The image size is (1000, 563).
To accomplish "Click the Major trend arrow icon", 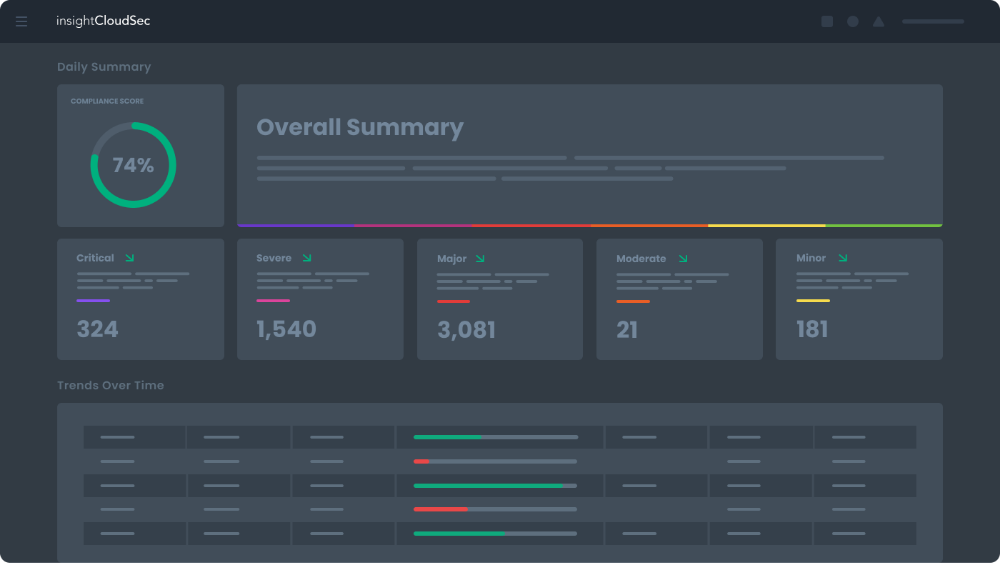I will (480, 258).
